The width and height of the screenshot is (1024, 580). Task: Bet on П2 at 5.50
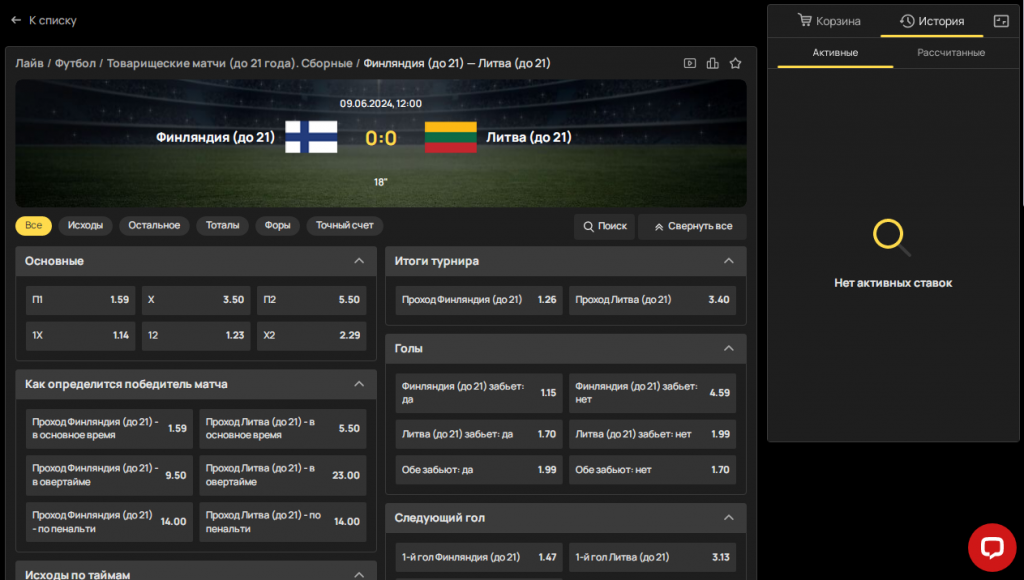coord(312,300)
